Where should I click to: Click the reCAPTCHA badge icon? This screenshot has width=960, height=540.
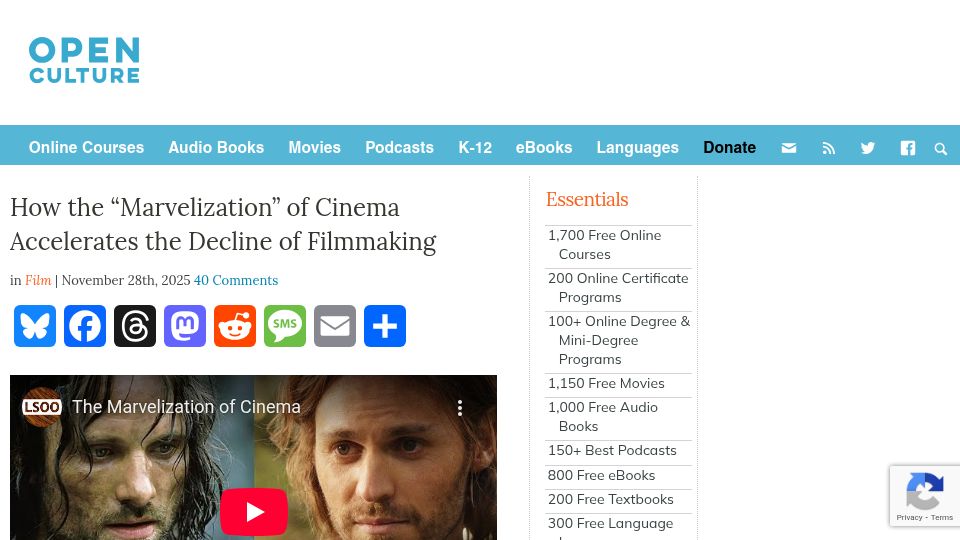[x=924, y=491]
